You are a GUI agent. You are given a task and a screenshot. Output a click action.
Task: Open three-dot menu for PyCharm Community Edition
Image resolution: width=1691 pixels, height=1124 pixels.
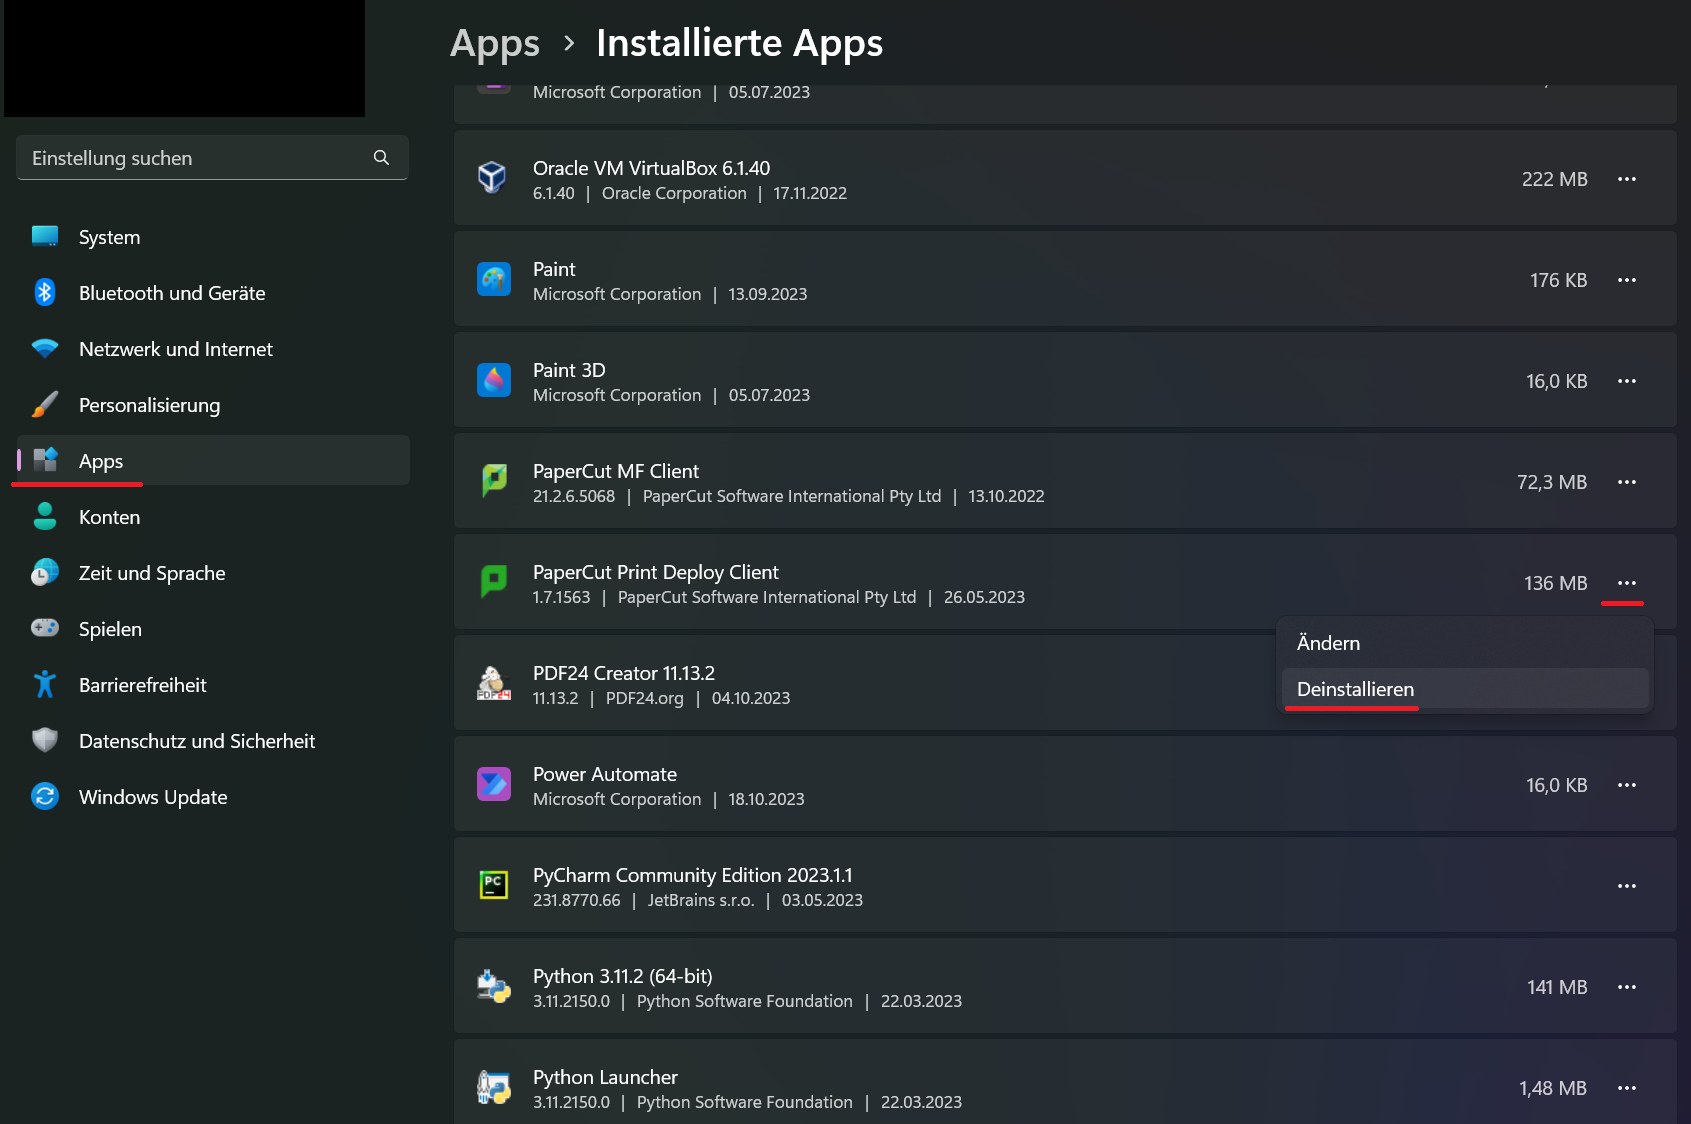click(x=1627, y=886)
